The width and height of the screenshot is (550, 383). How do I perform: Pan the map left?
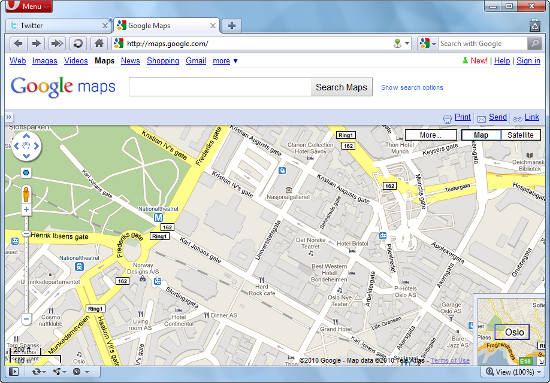point(16,146)
